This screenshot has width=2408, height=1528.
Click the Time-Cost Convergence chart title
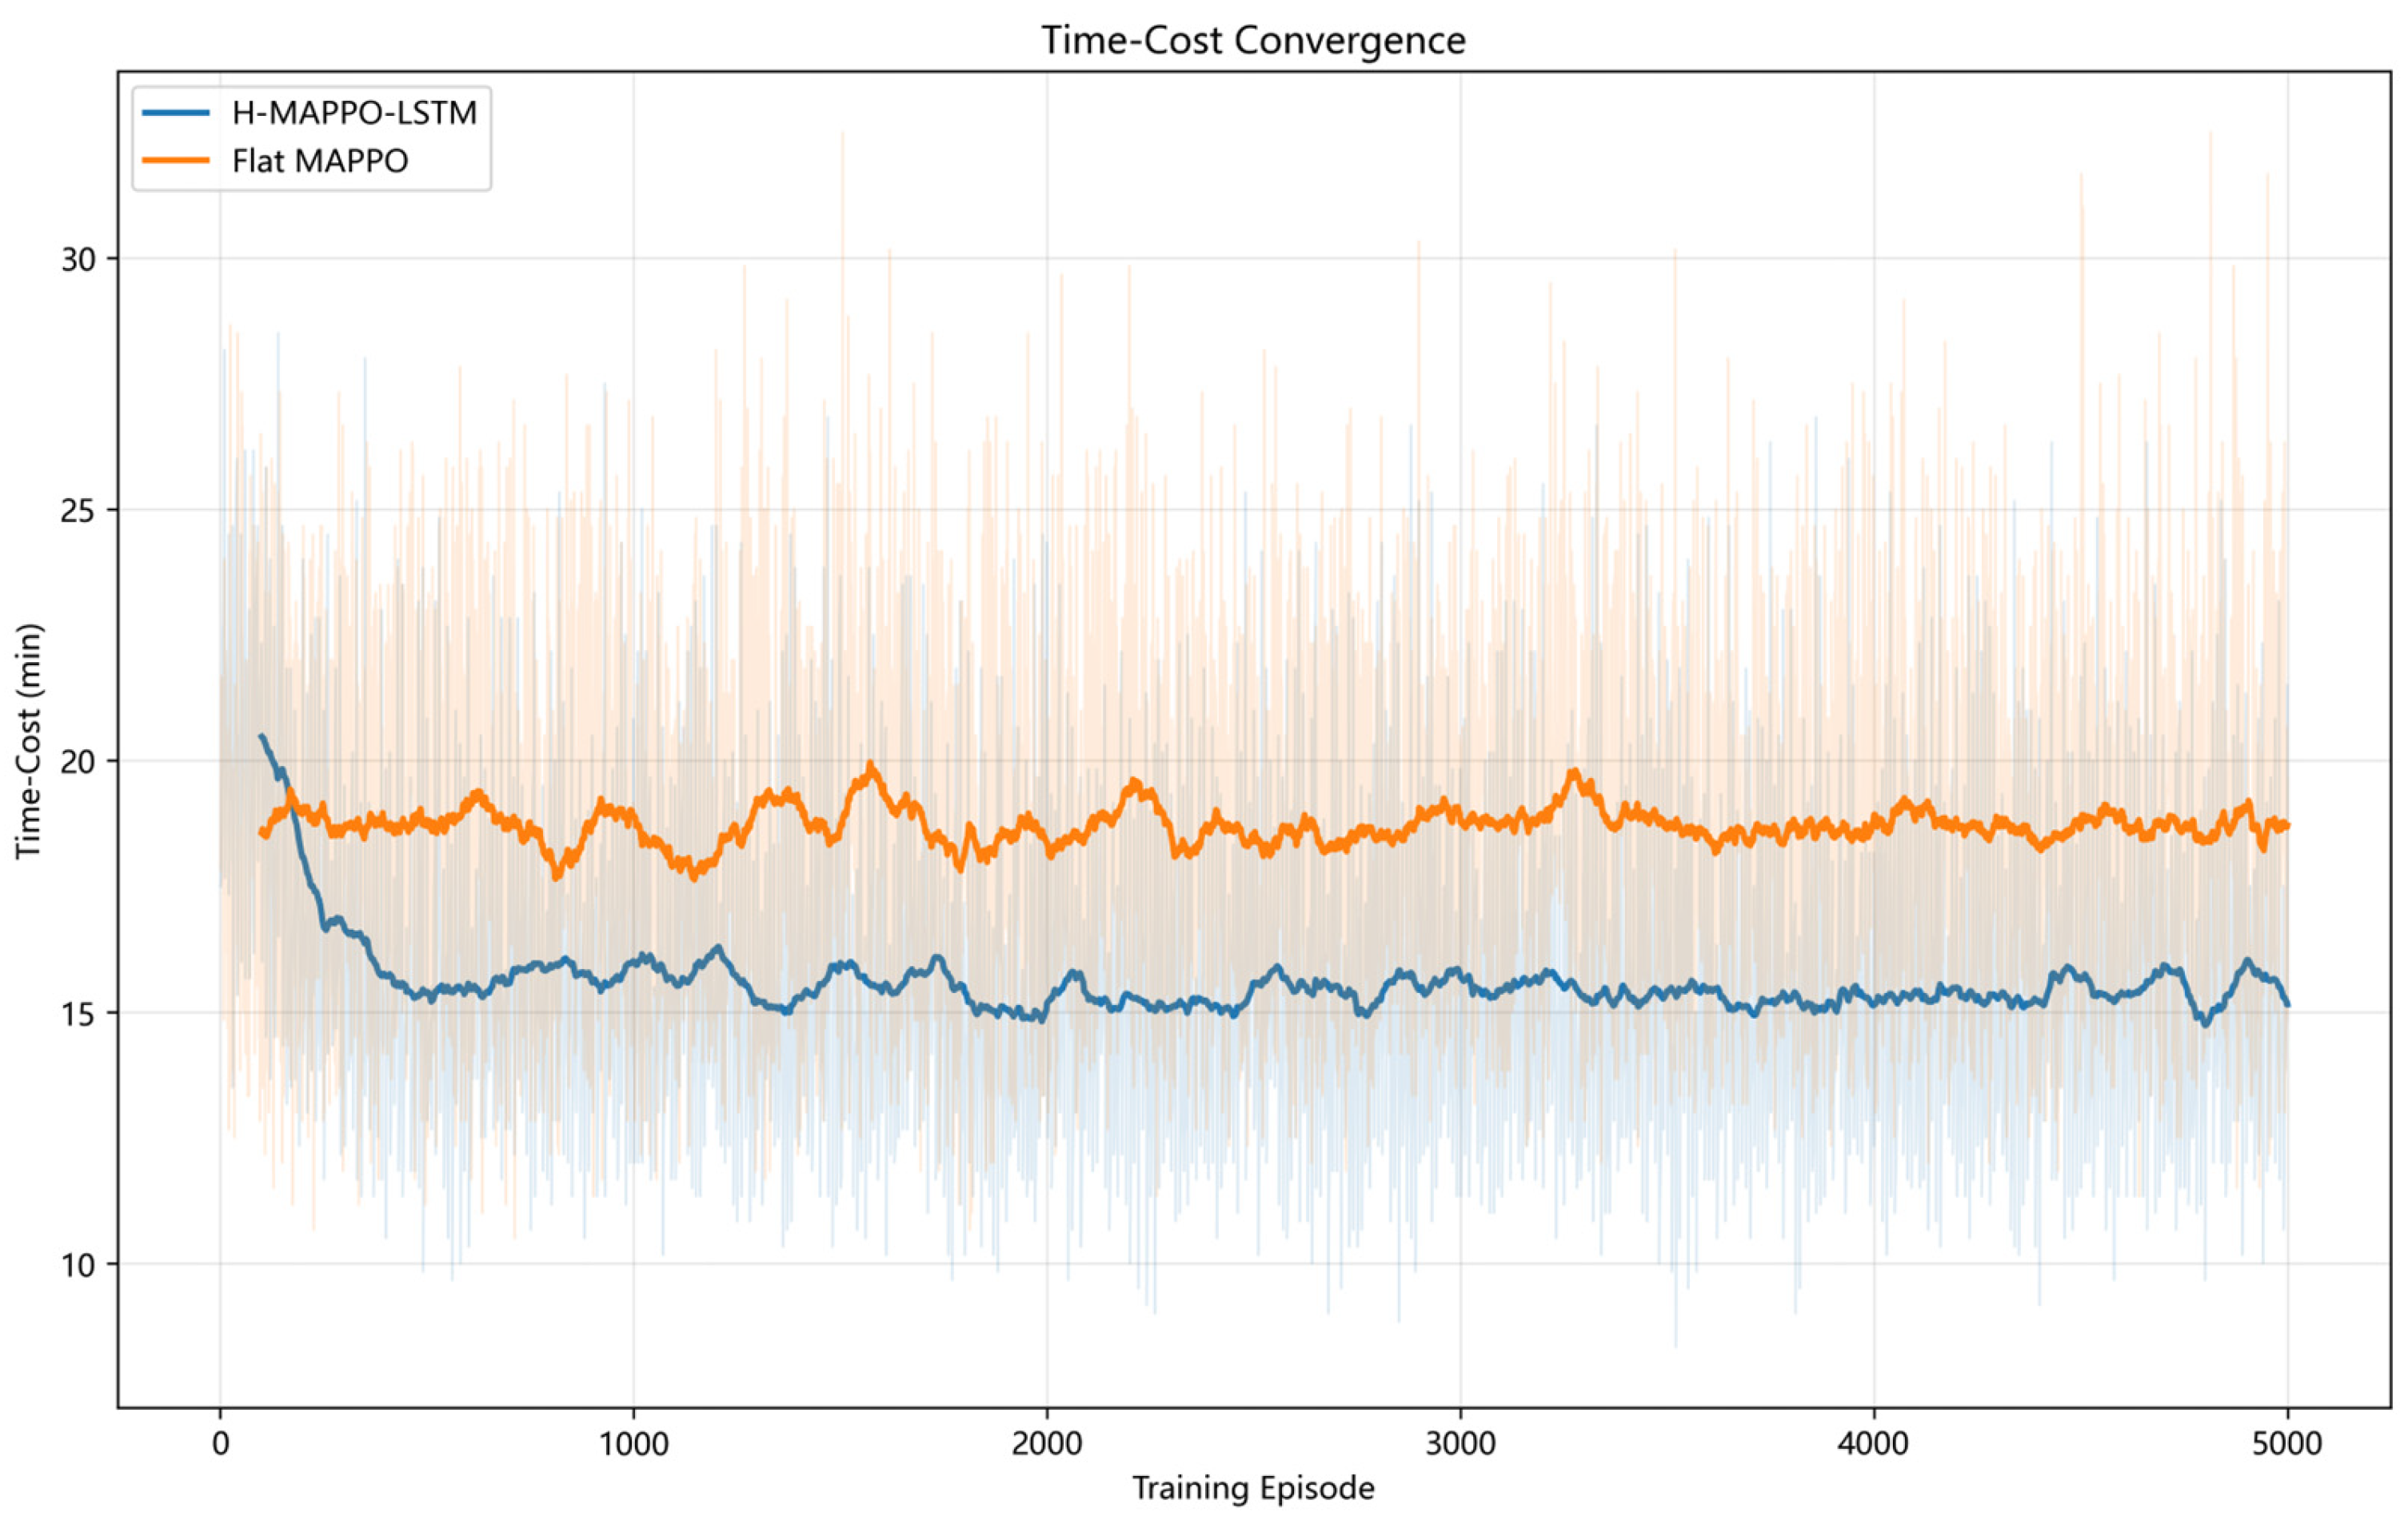tap(1253, 41)
